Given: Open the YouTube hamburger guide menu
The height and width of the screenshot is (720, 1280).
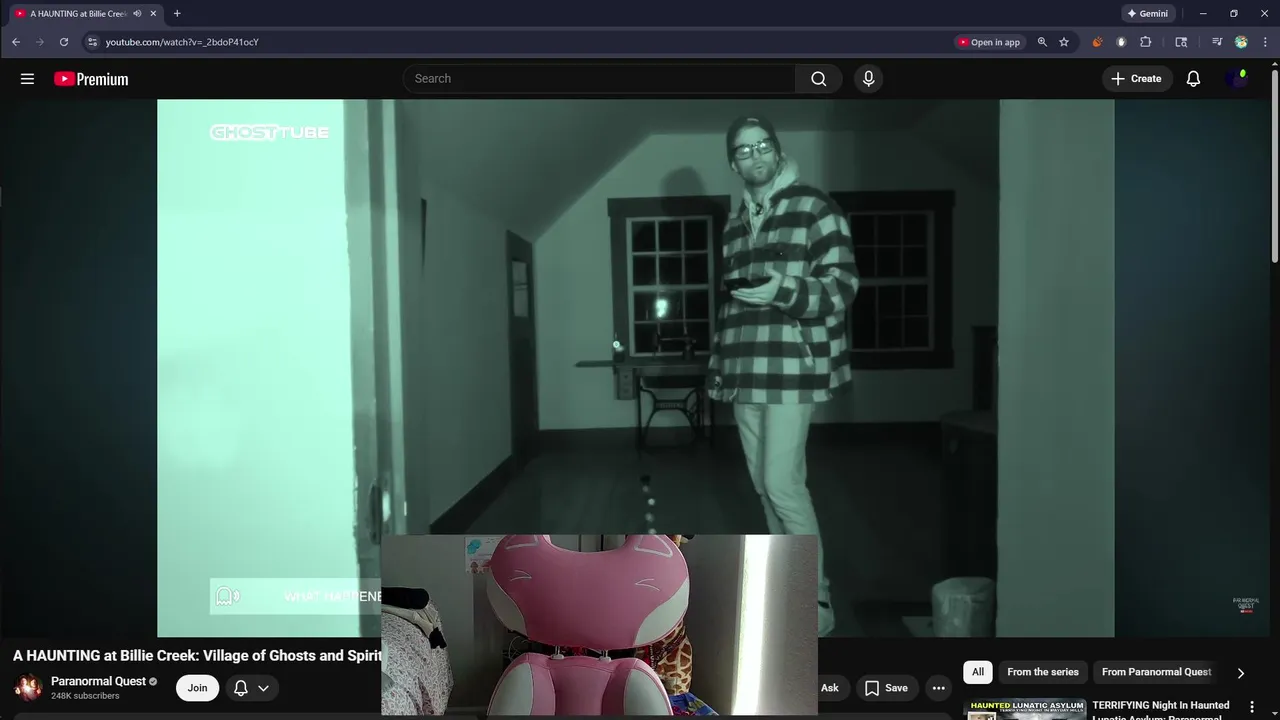Looking at the screenshot, I should tap(27, 79).
